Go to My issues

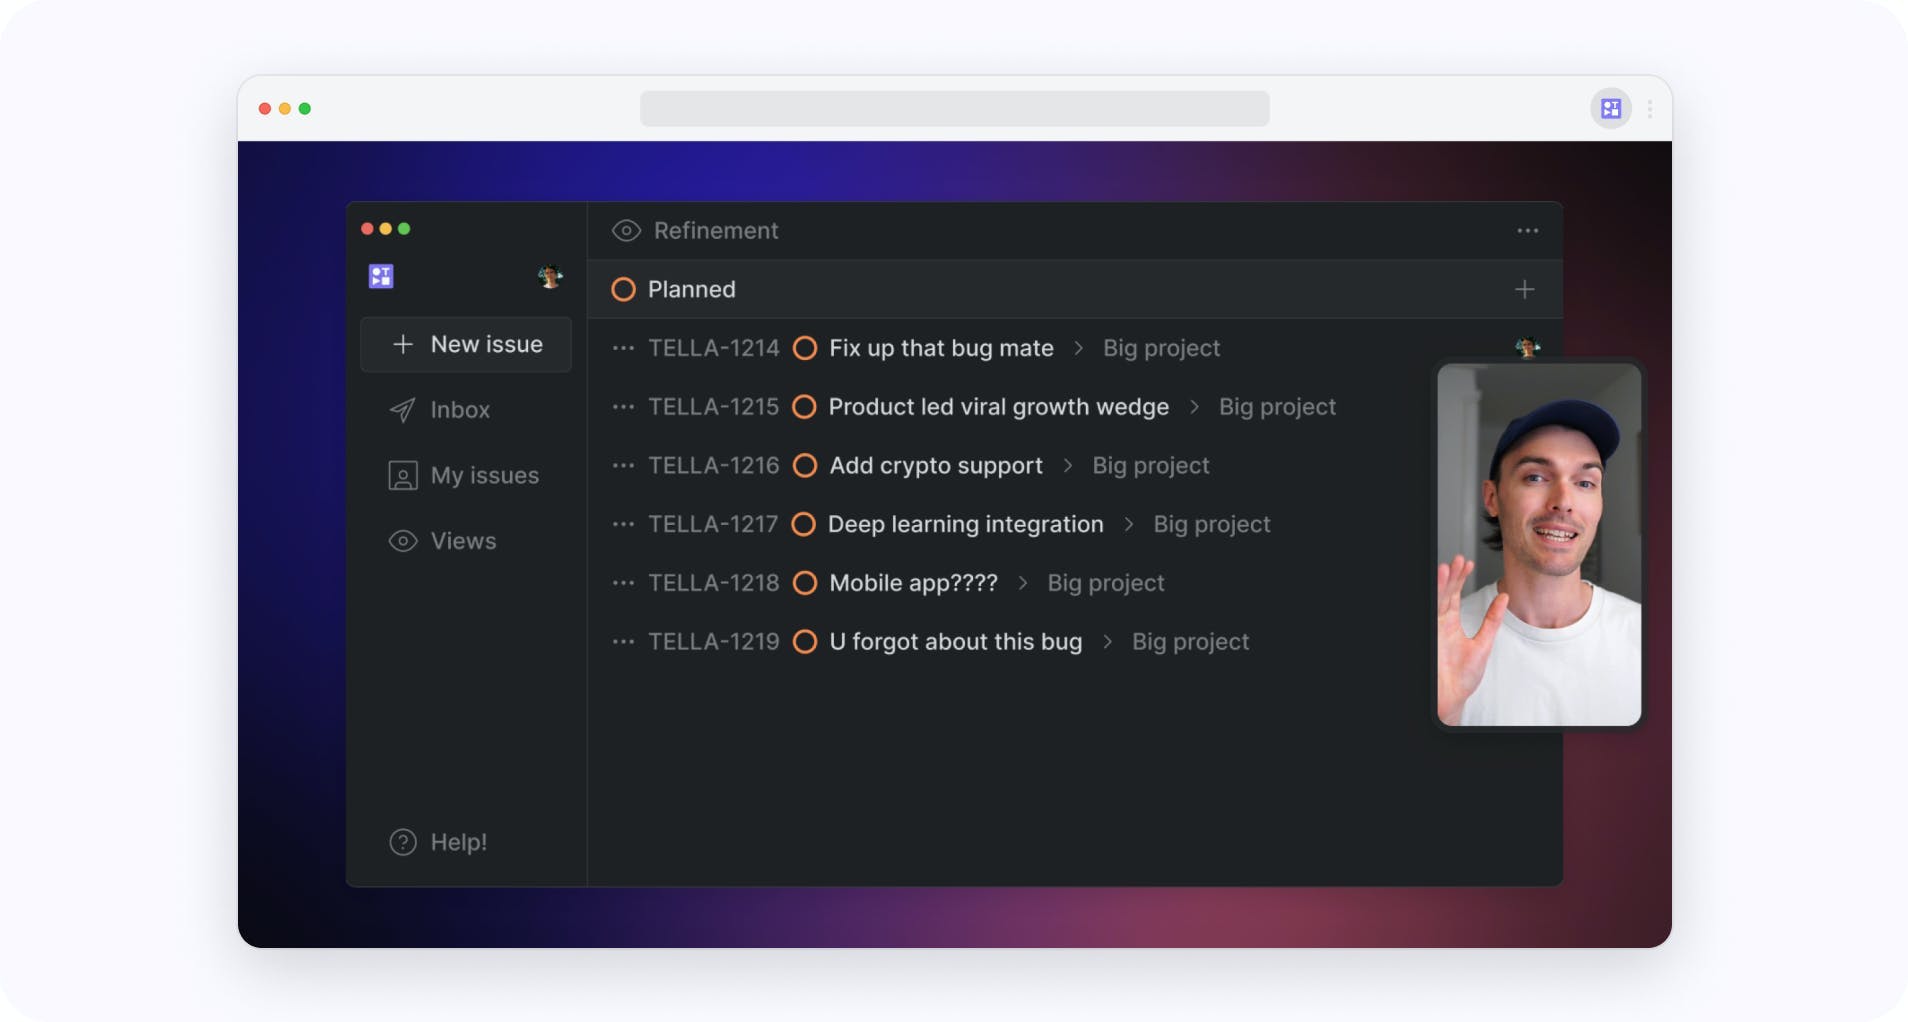point(463,475)
